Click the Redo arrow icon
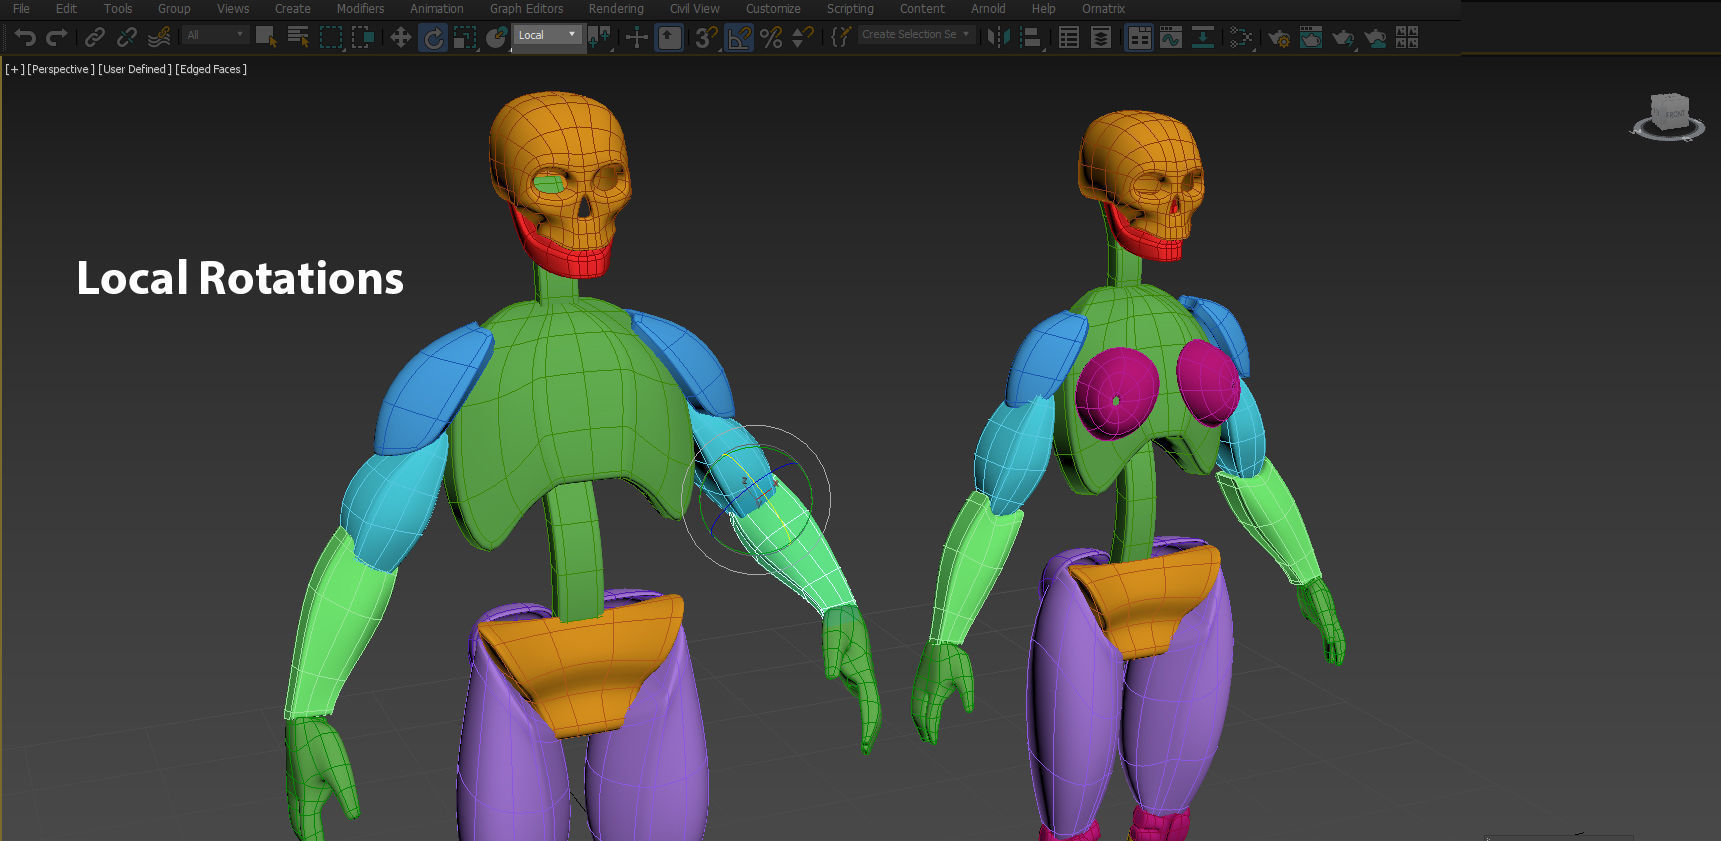The width and height of the screenshot is (1721, 841). point(57,37)
